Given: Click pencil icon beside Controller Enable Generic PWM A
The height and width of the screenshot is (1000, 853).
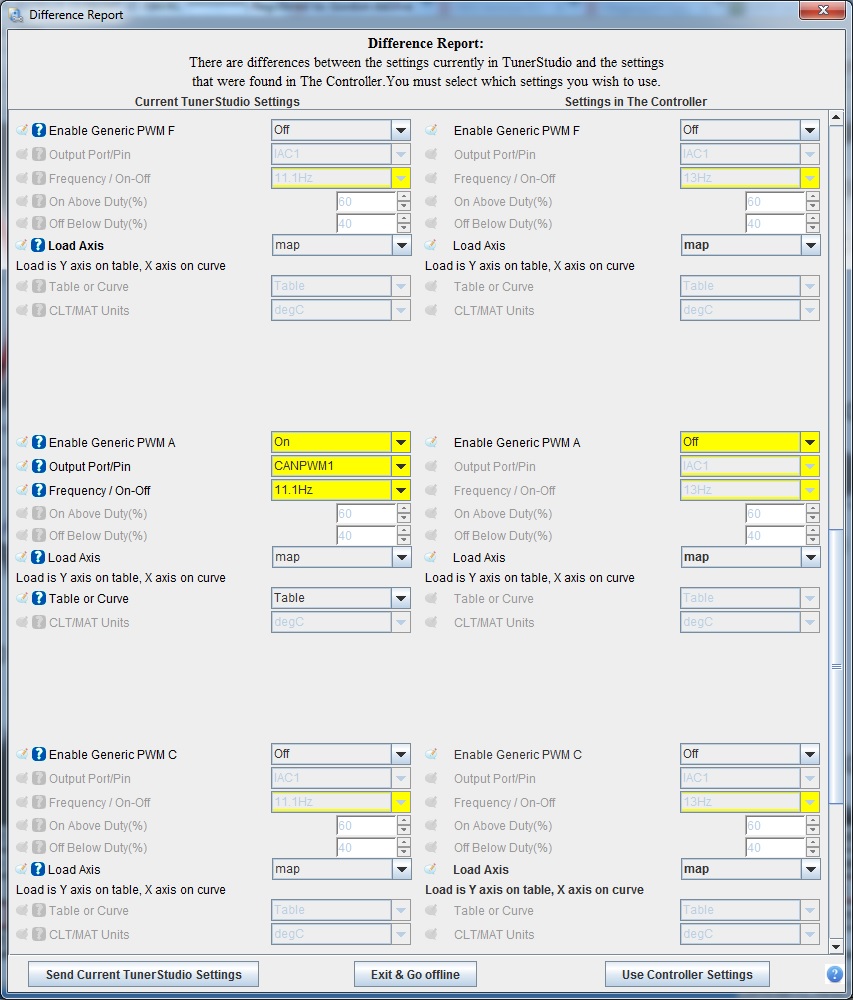Looking at the screenshot, I should coord(432,442).
